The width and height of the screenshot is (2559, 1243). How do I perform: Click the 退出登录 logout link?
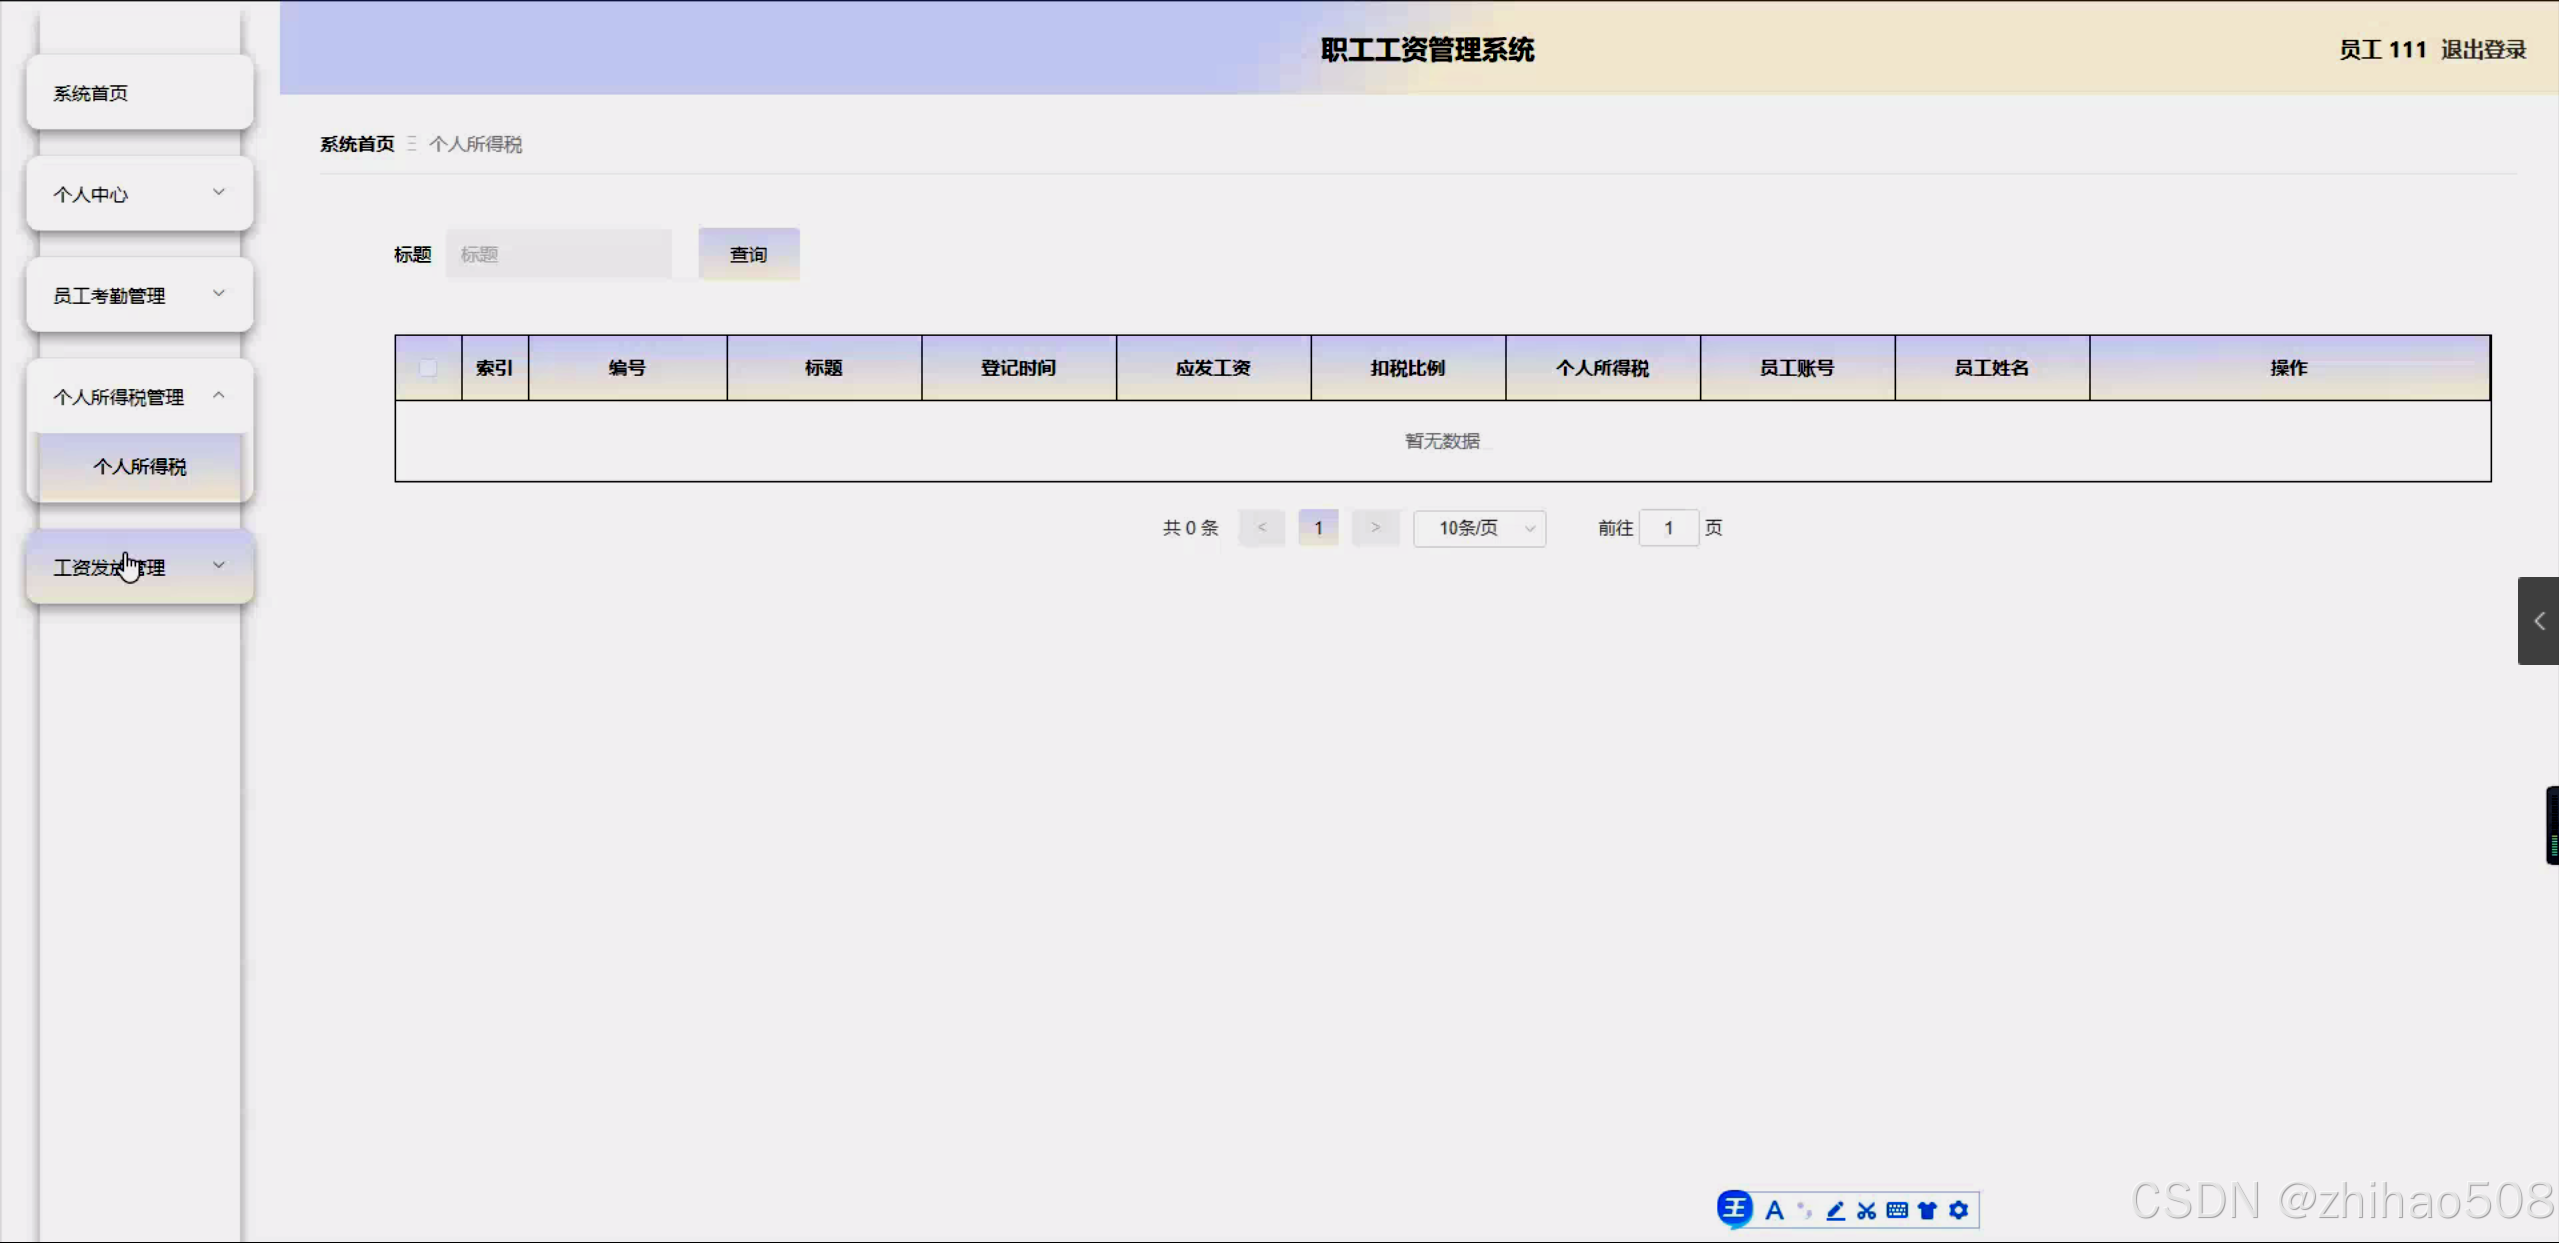click(x=2483, y=50)
